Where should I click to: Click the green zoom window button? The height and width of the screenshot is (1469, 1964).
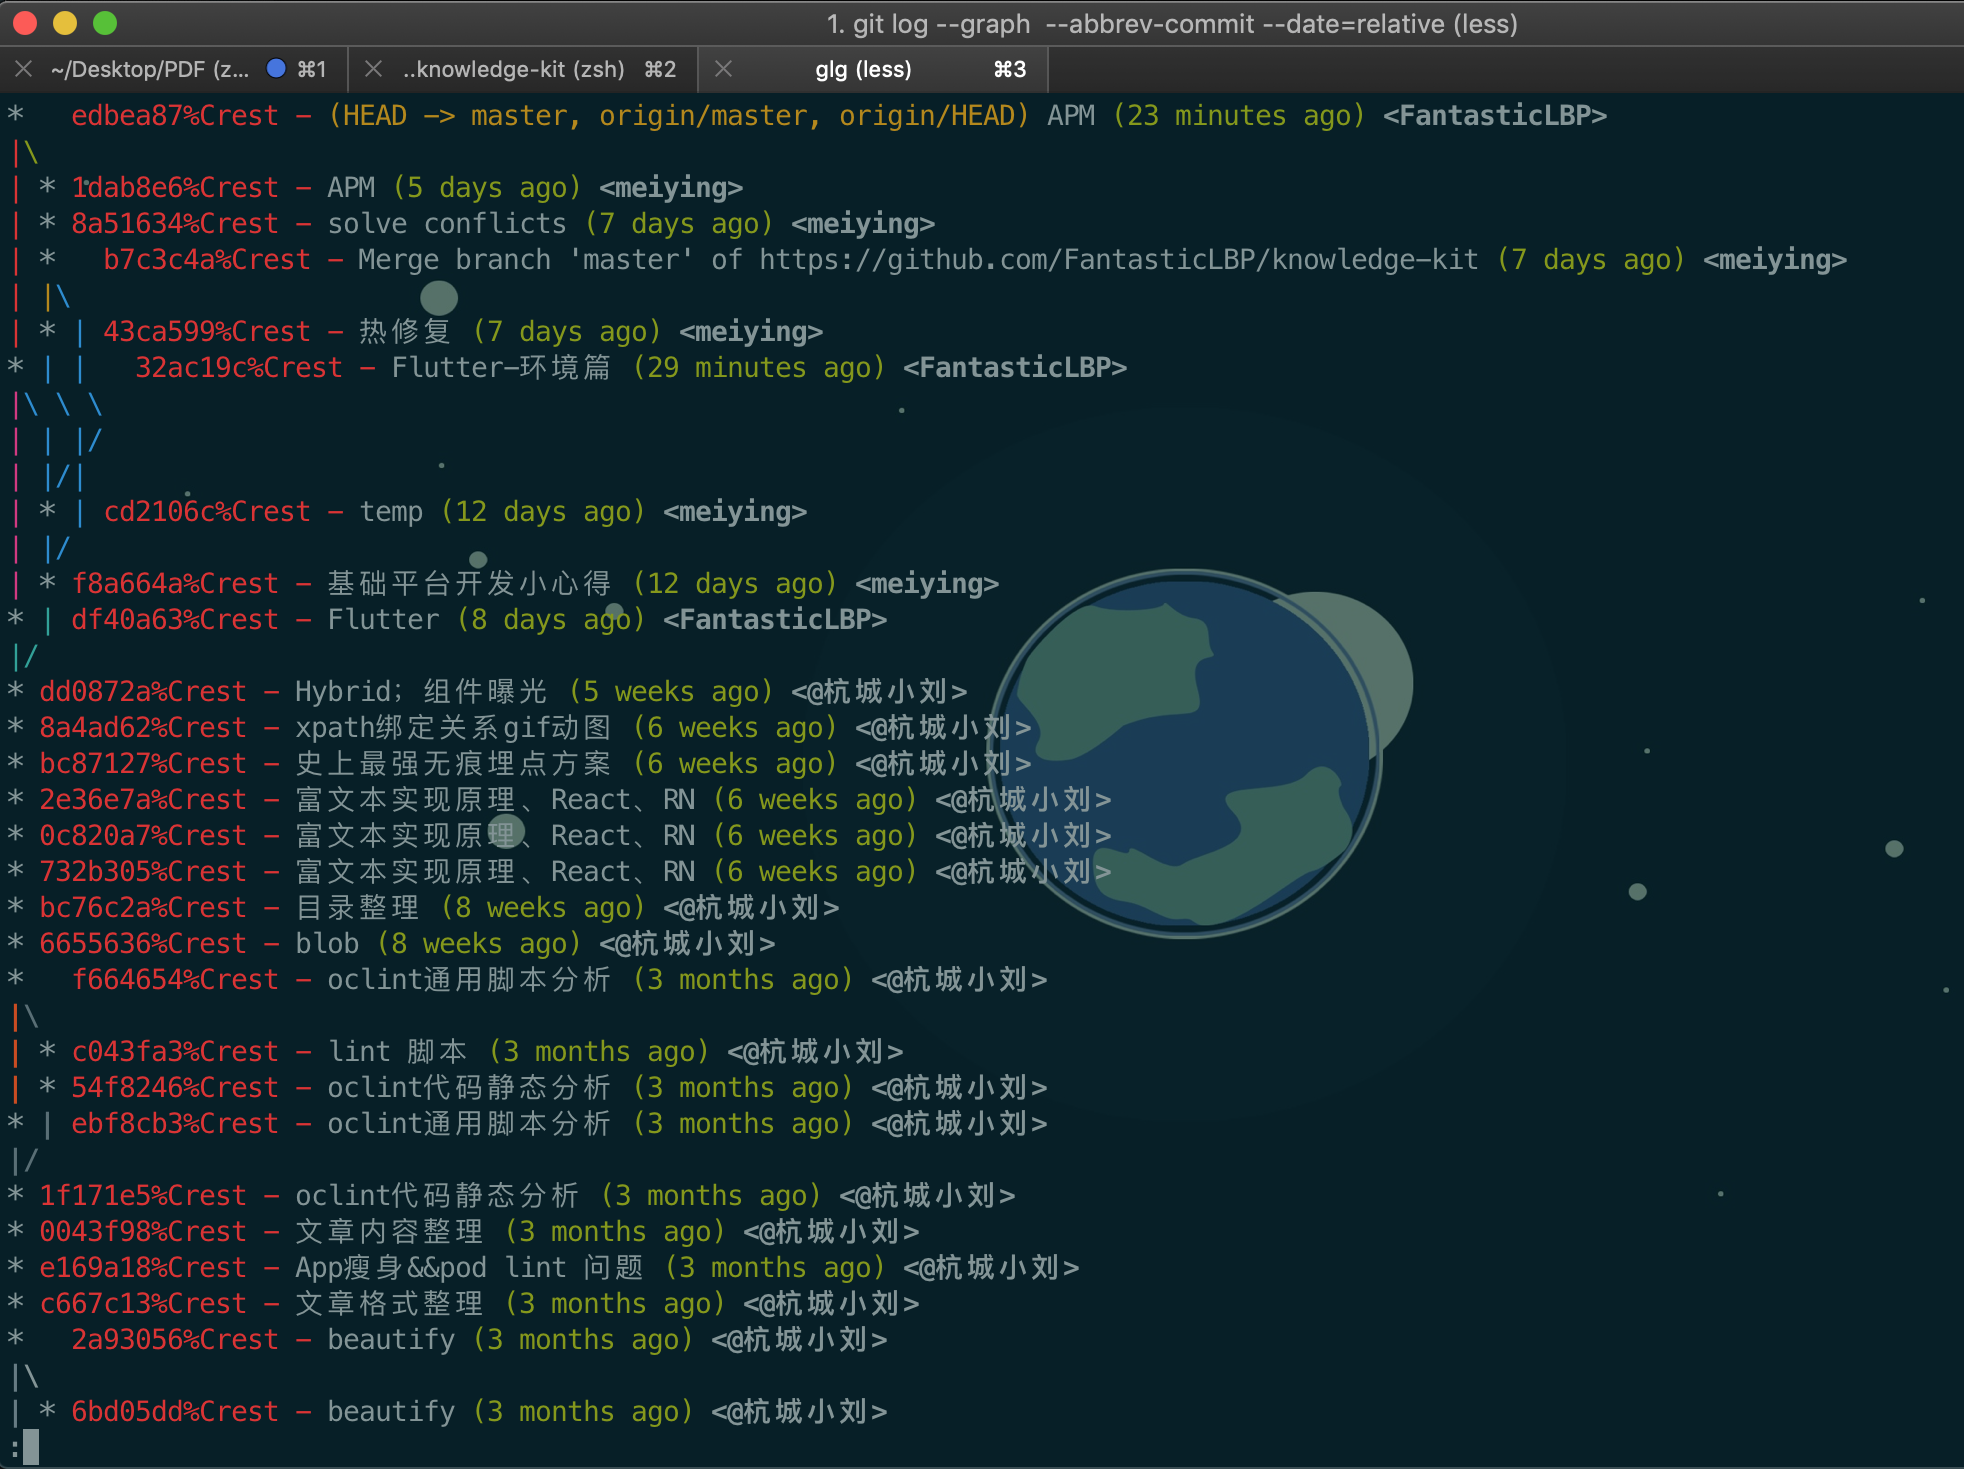coord(105,23)
